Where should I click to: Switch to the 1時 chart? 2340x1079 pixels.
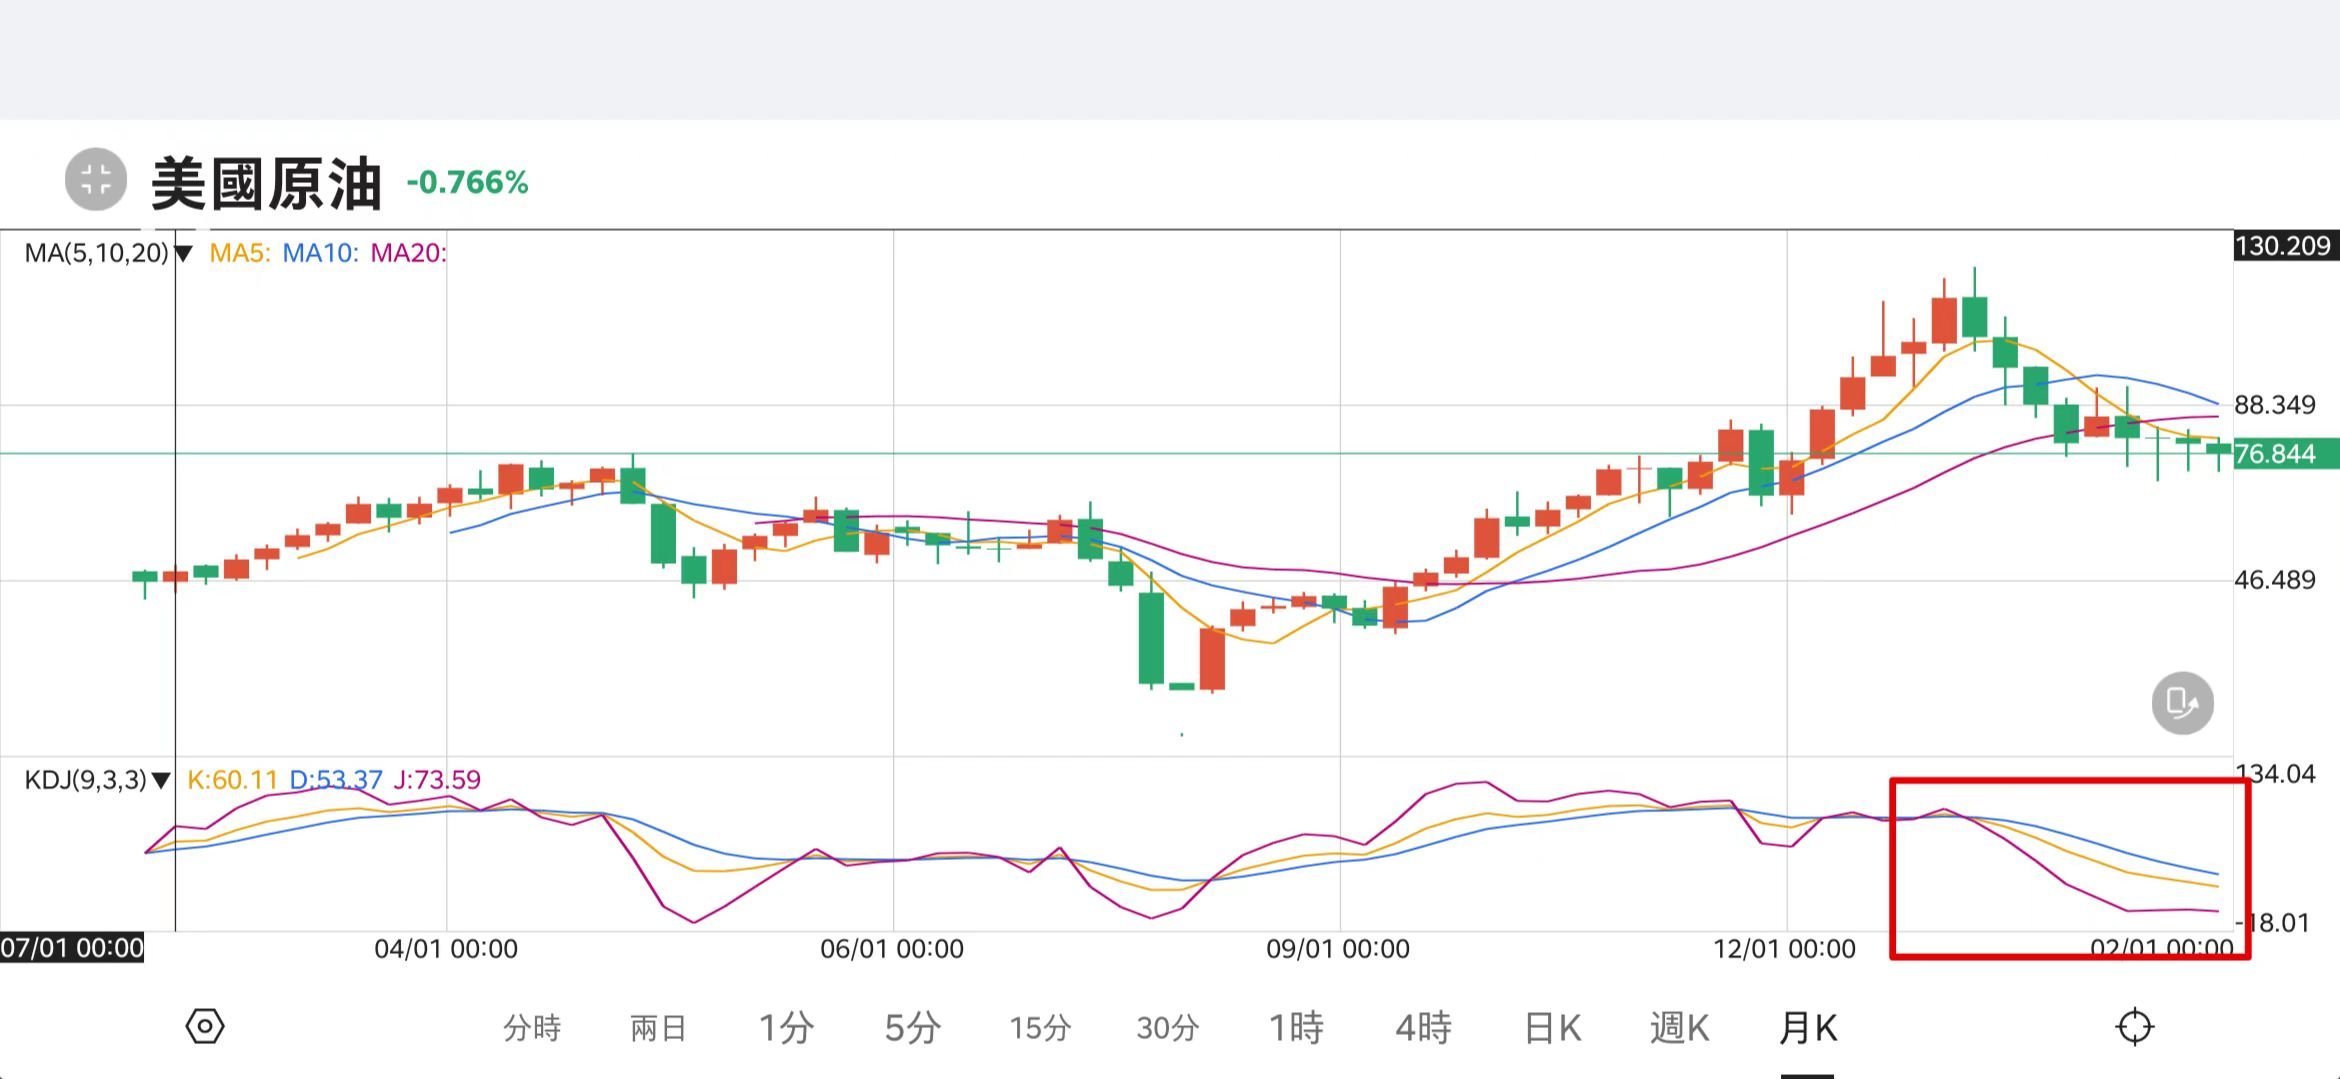[x=1296, y=1028]
